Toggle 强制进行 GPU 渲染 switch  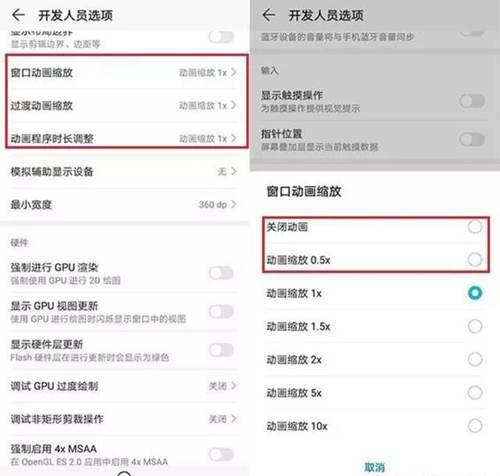221,273
